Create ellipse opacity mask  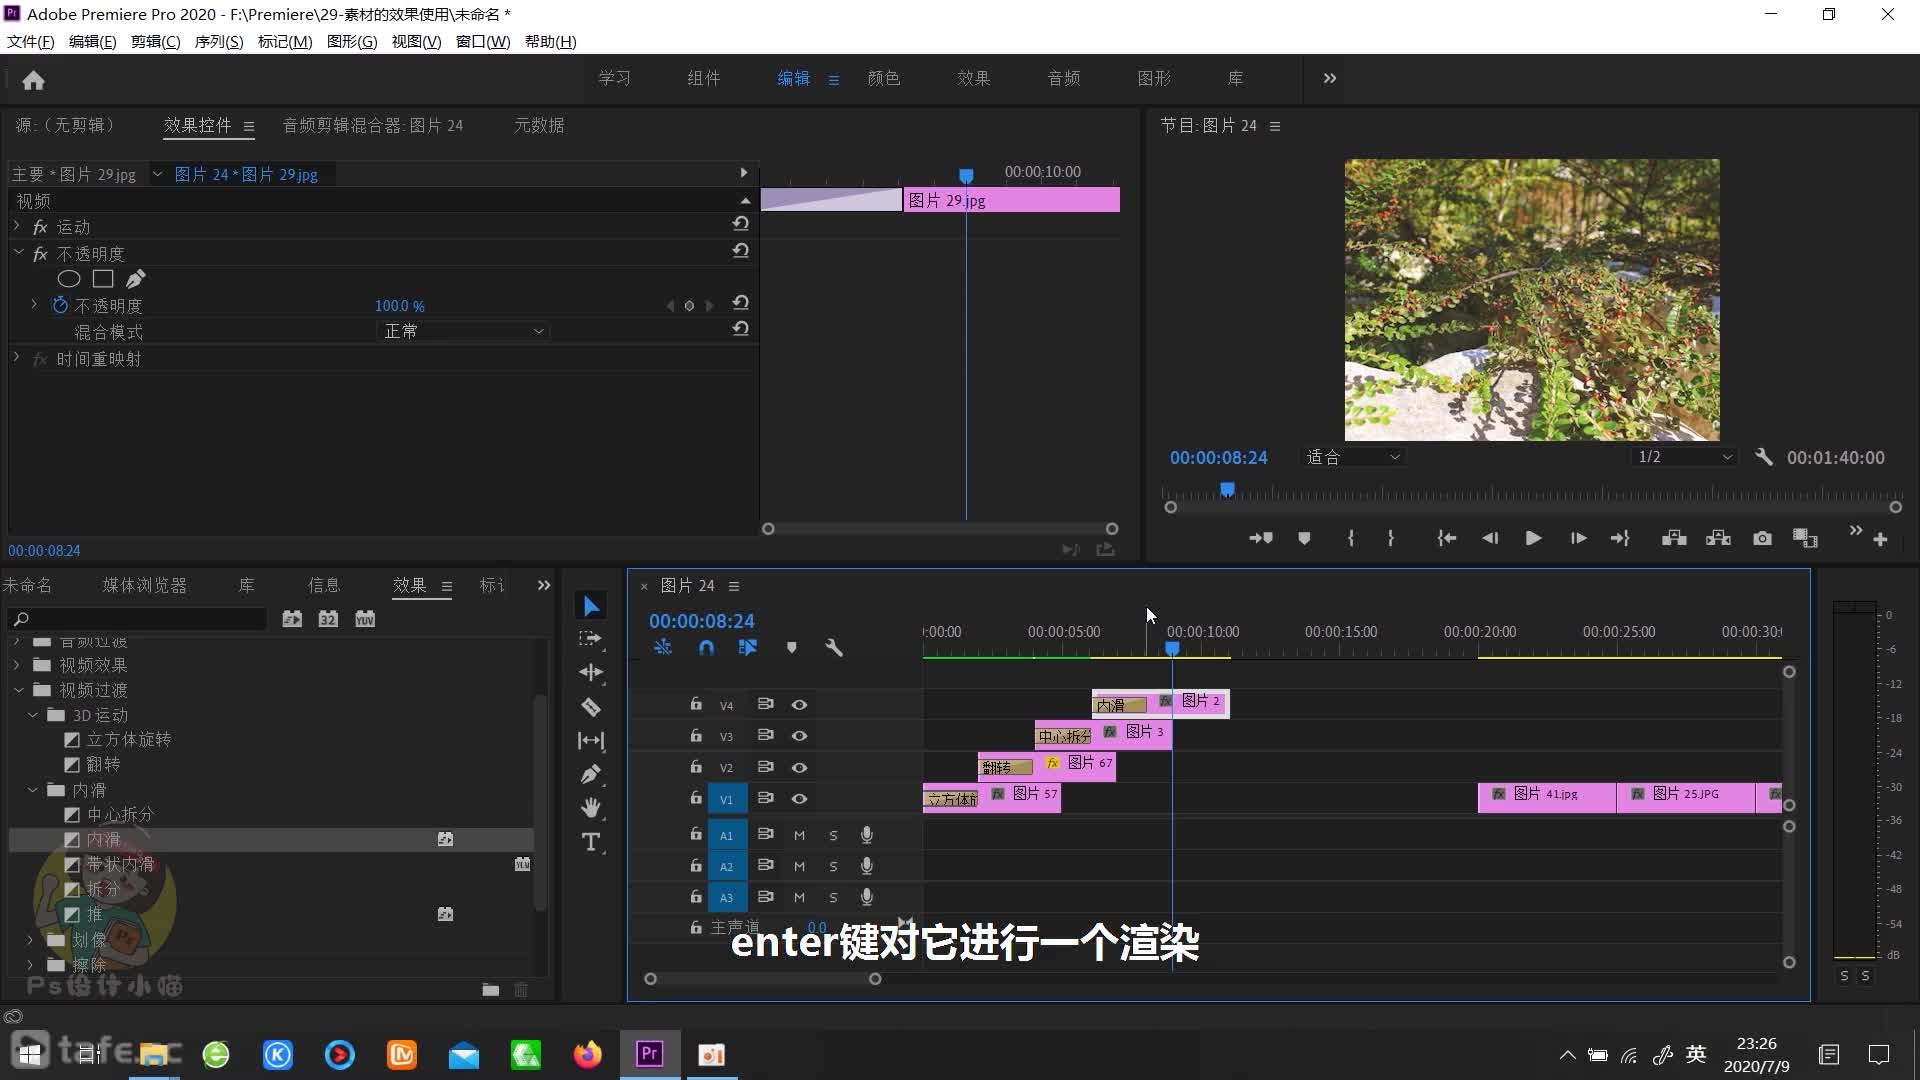point(69,279)
